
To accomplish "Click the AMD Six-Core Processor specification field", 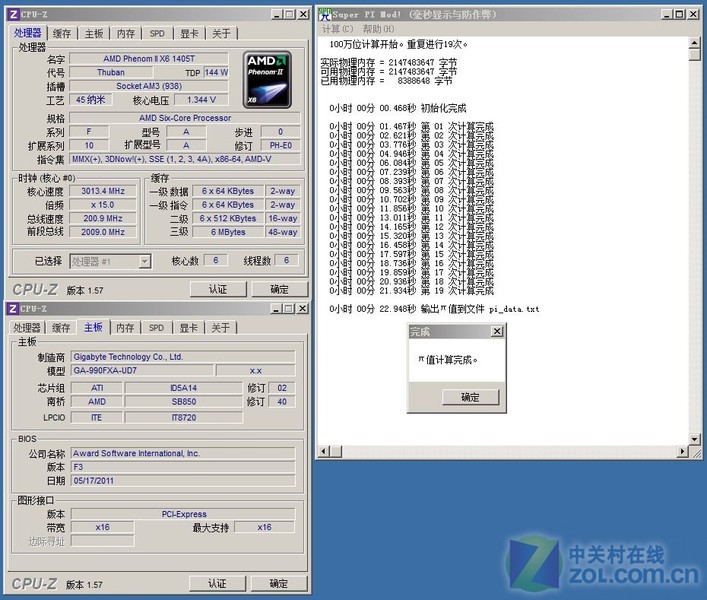I will 185,118.
